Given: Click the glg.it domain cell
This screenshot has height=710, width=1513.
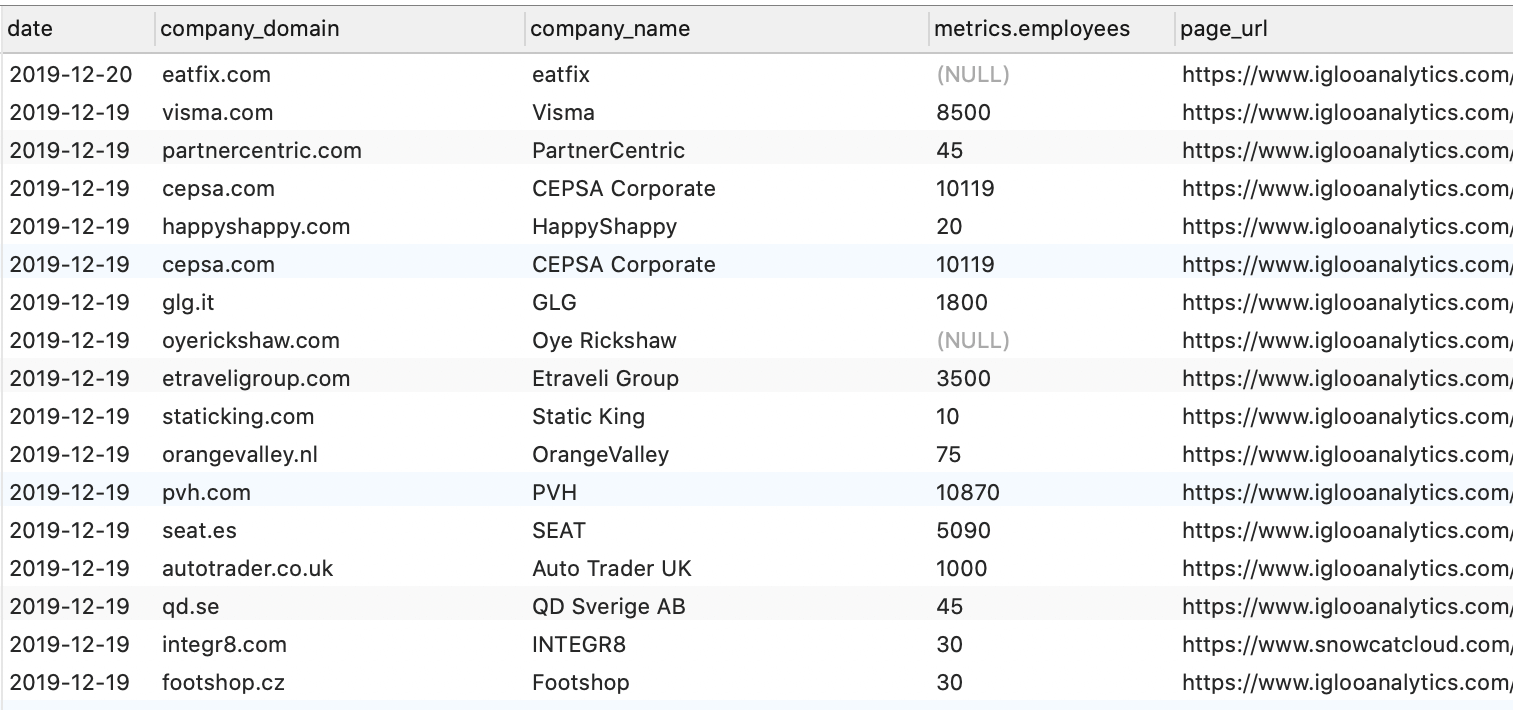Looking at the screenshot, I should click(189, 303).
